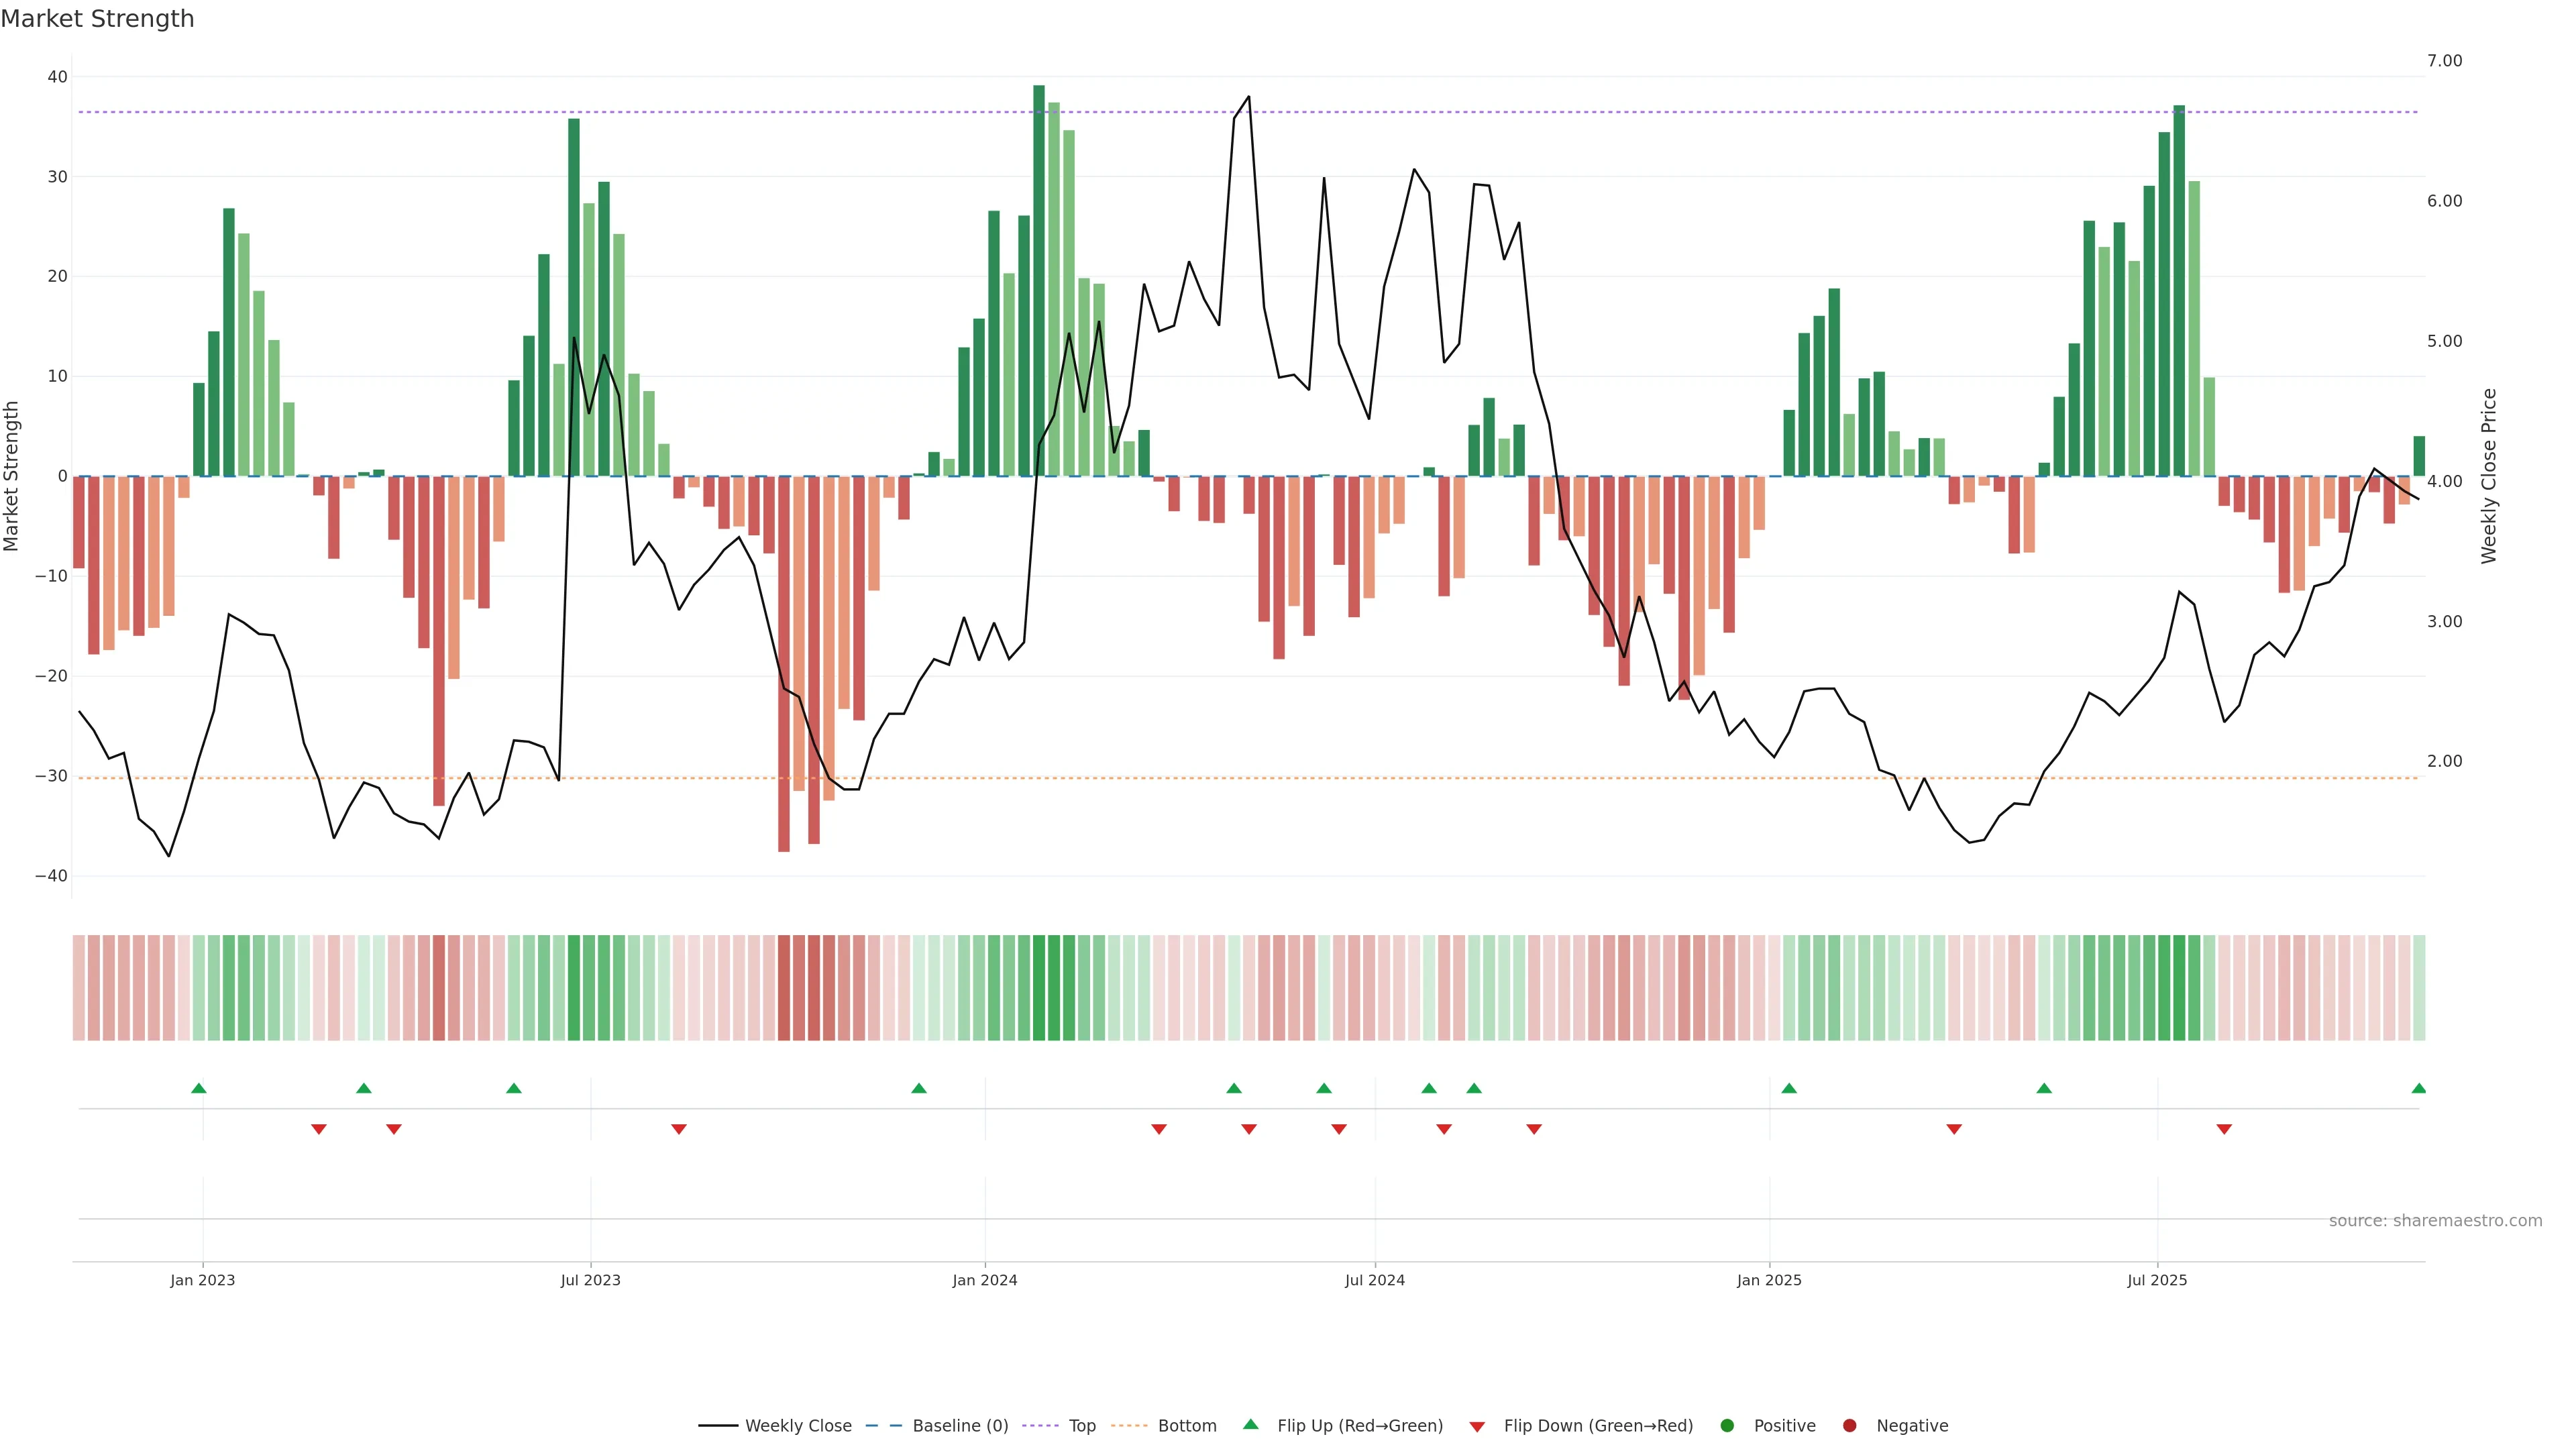
Task: Click the Negative red circle legend icon
Action: pos(1849,1426)
